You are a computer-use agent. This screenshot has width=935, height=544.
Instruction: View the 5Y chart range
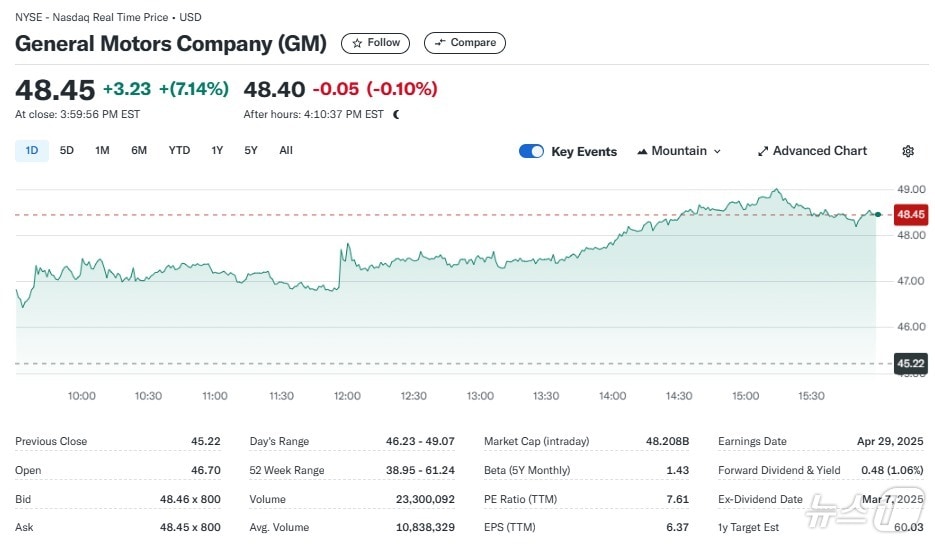click(x=251, y=151)
